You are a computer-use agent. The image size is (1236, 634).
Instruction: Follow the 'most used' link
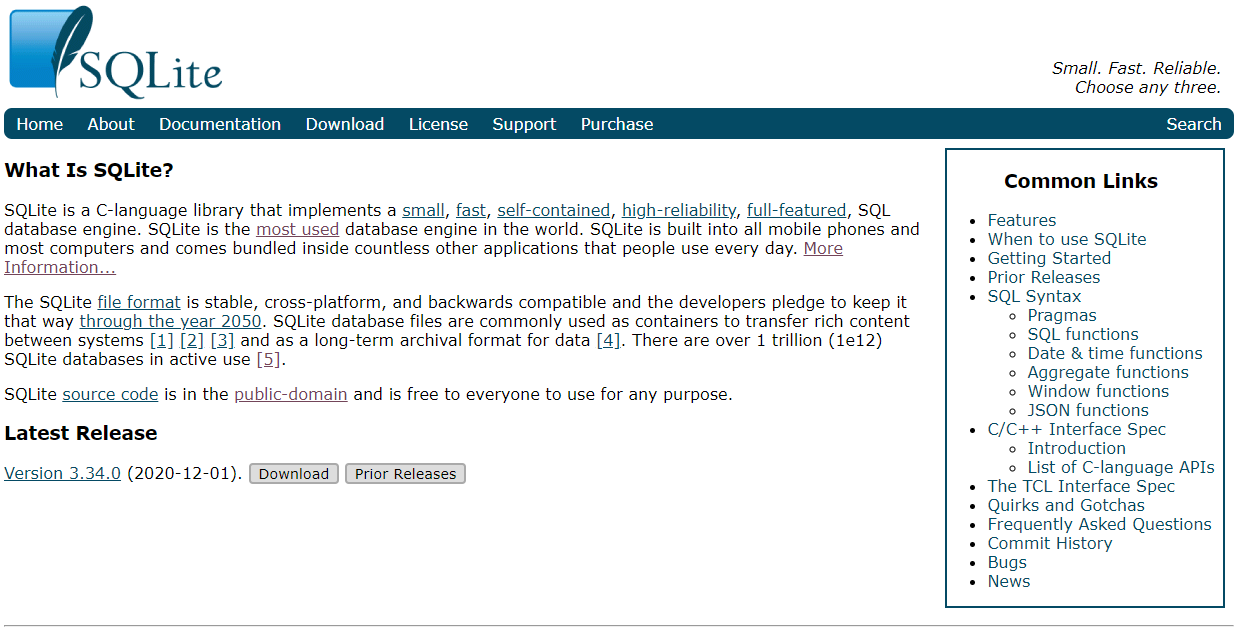298,229
